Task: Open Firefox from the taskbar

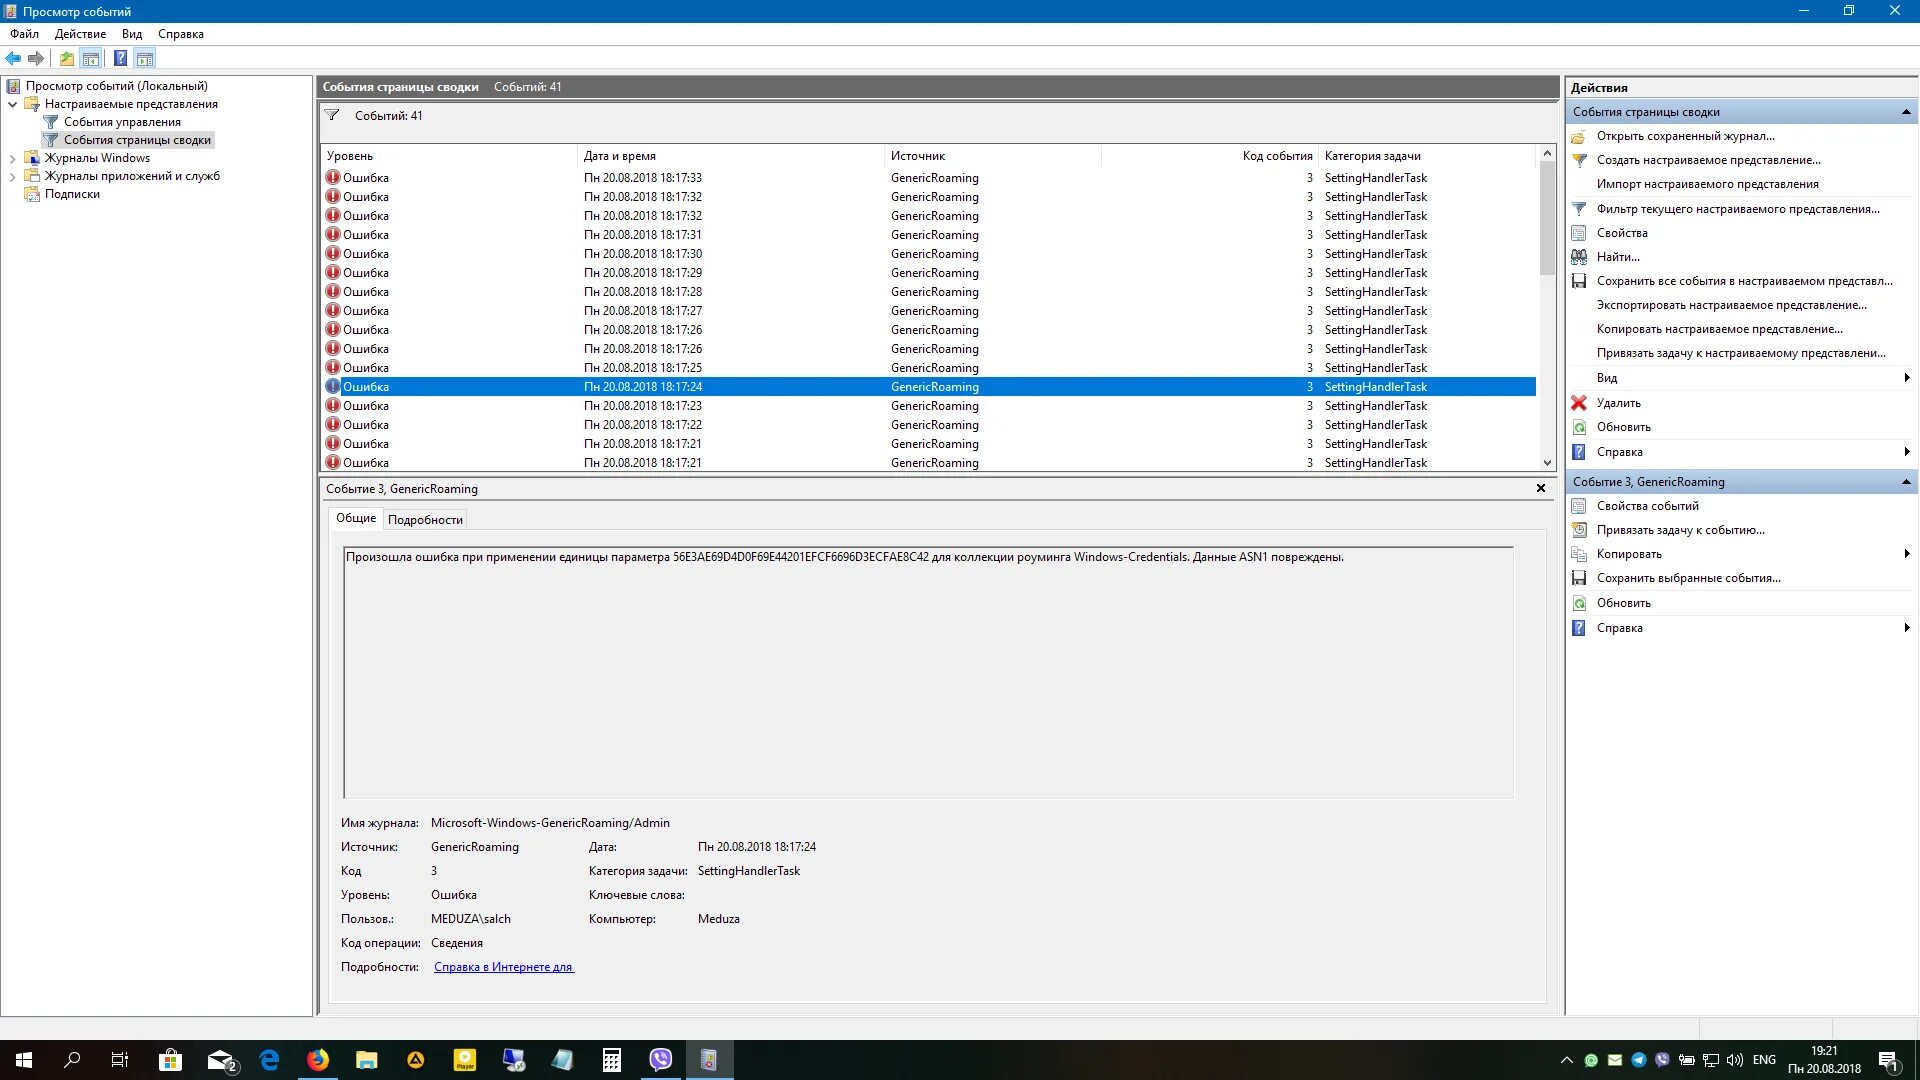Action: [318, 1060]
